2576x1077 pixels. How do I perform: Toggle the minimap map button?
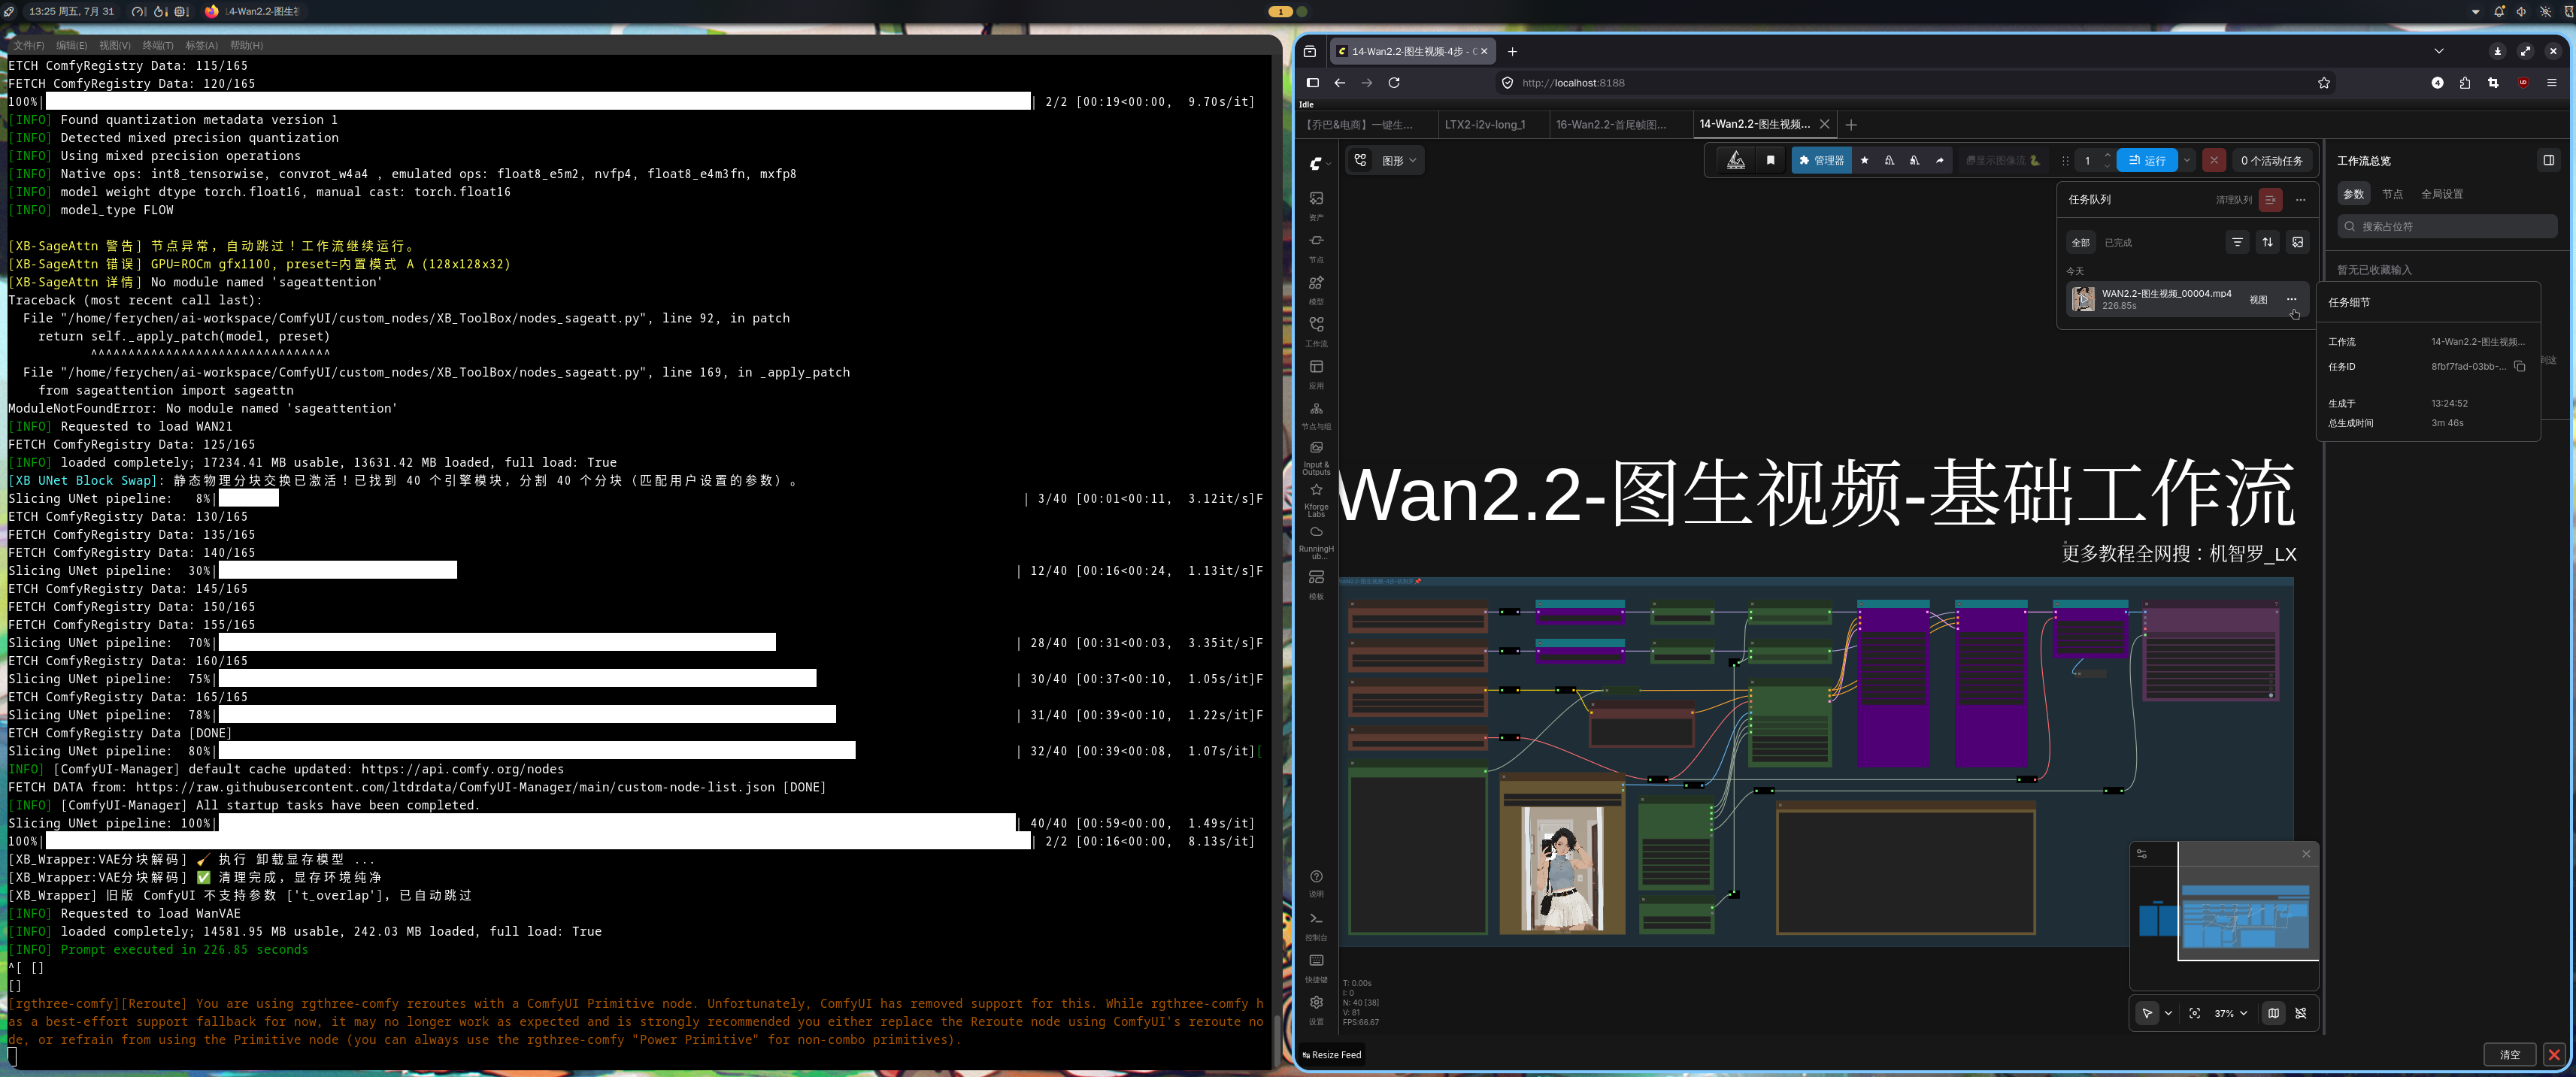[2273, 1013]
